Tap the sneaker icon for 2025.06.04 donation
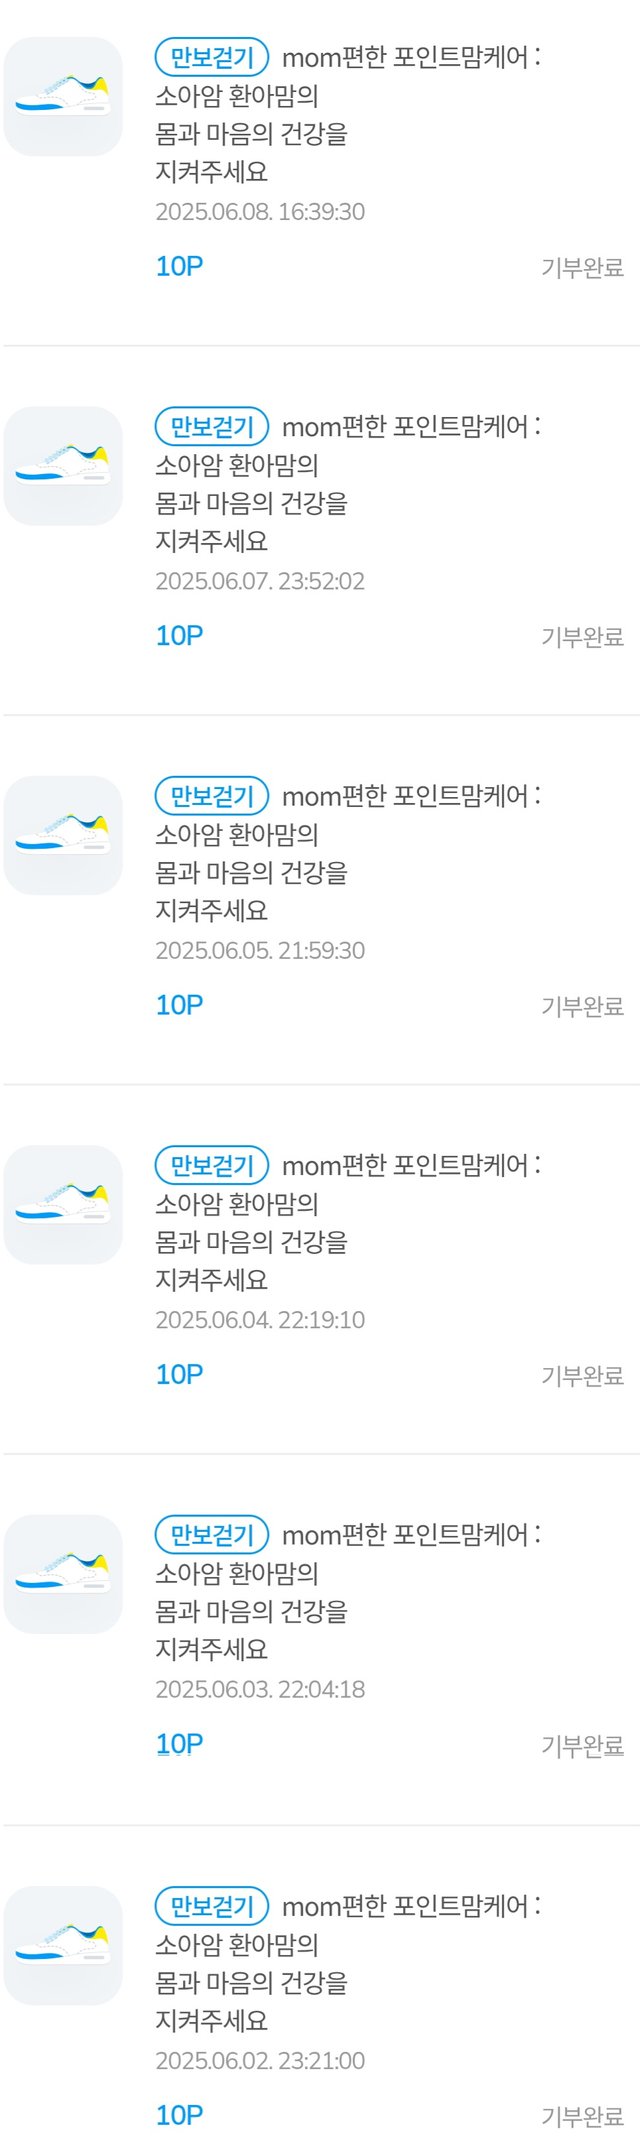The image size is (640, 2149). (x=63, y=1204)
